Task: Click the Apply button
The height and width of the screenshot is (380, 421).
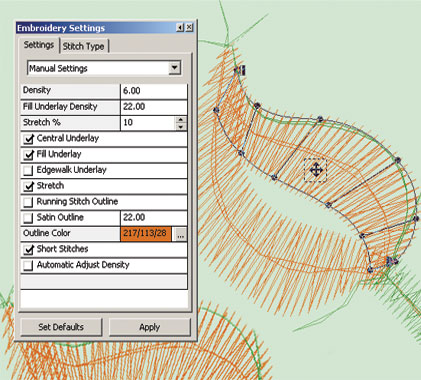Action: tap(150, 327)
